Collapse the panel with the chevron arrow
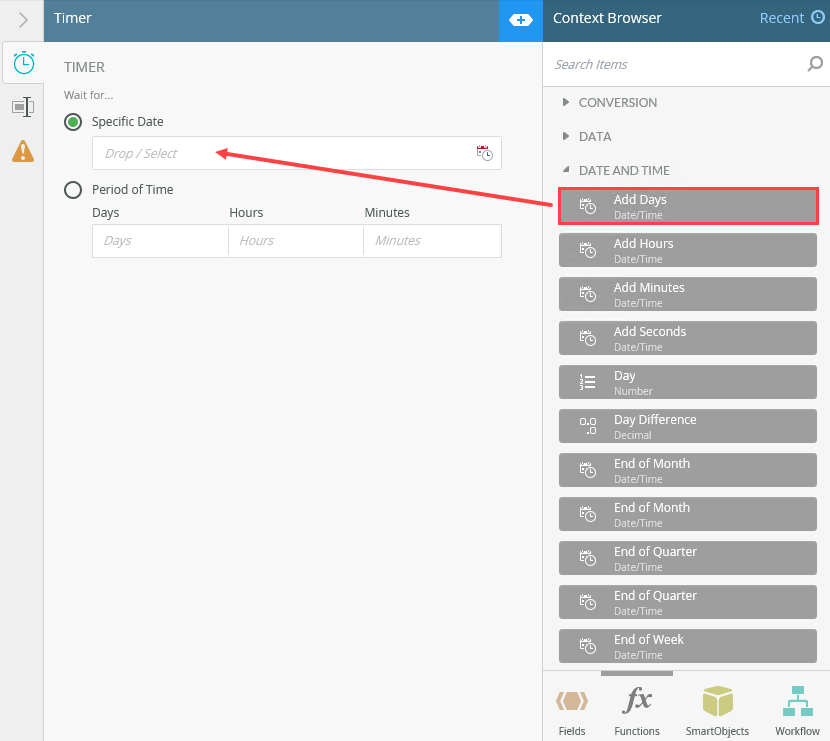The width and height of the screenshot is (830, 741). tap(22, 20)
